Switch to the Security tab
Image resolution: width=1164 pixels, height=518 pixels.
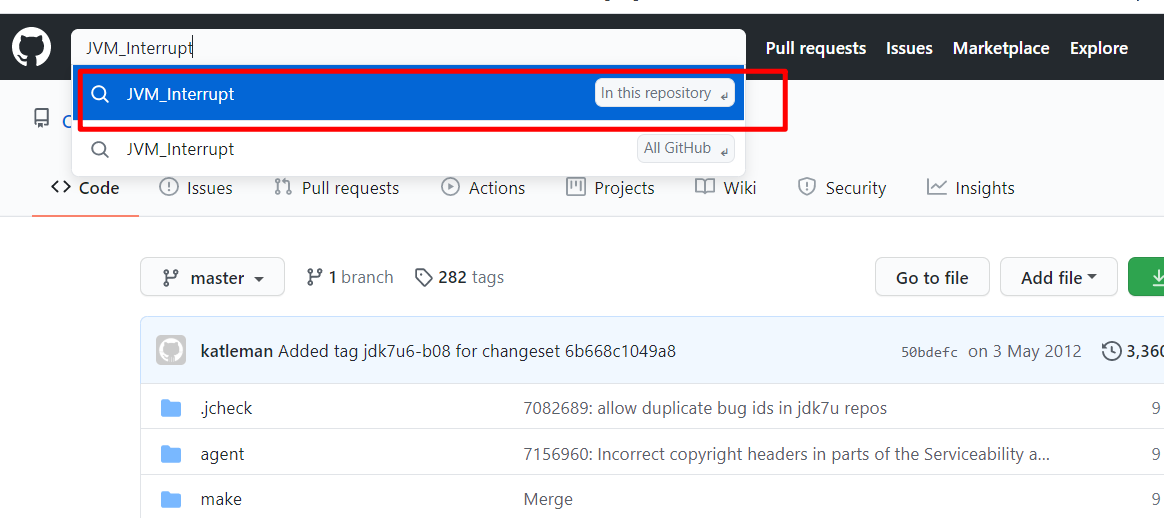(842, 188)
